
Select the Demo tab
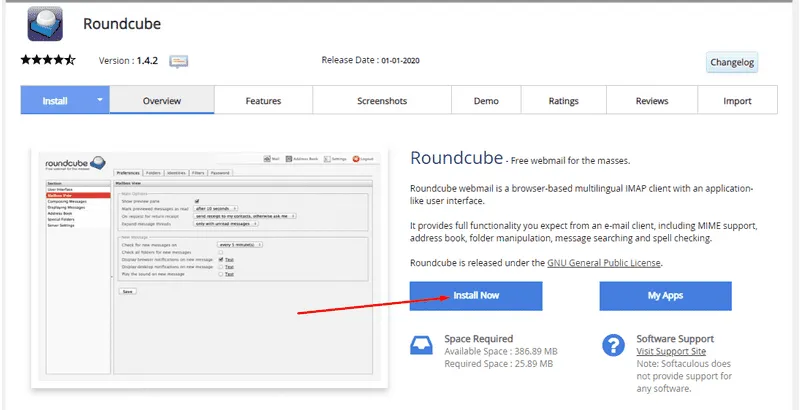pyautogui.click(x=486, y=101)
